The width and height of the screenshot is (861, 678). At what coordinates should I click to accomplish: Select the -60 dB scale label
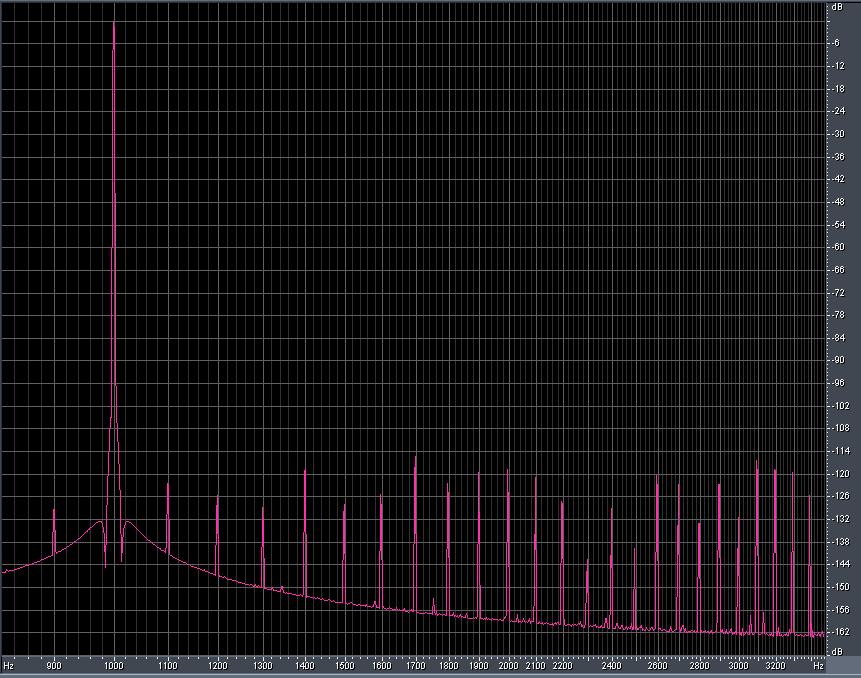838,247
